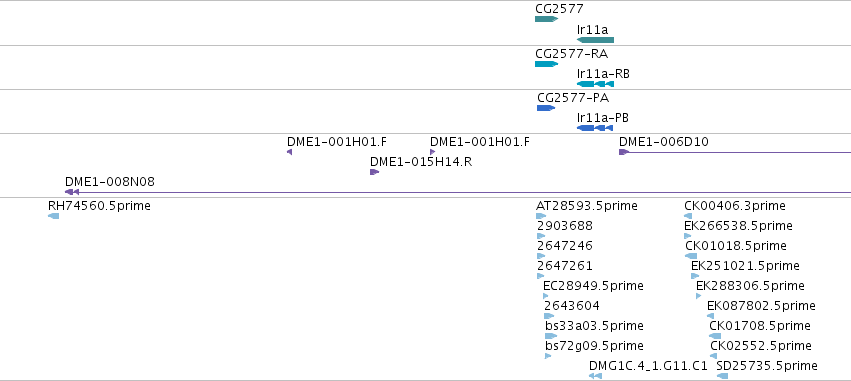Click the CK01018.5prime EST glyph
The width and height of the screenshot is (851, 381).
tap(691, 256)
